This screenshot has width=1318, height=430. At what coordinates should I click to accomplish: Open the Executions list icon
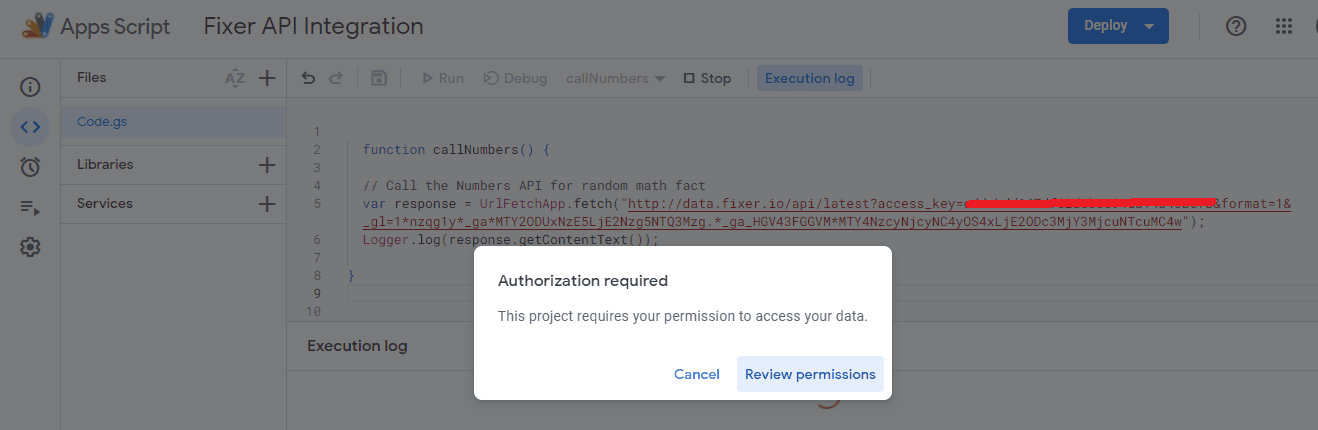click(30, 207)
